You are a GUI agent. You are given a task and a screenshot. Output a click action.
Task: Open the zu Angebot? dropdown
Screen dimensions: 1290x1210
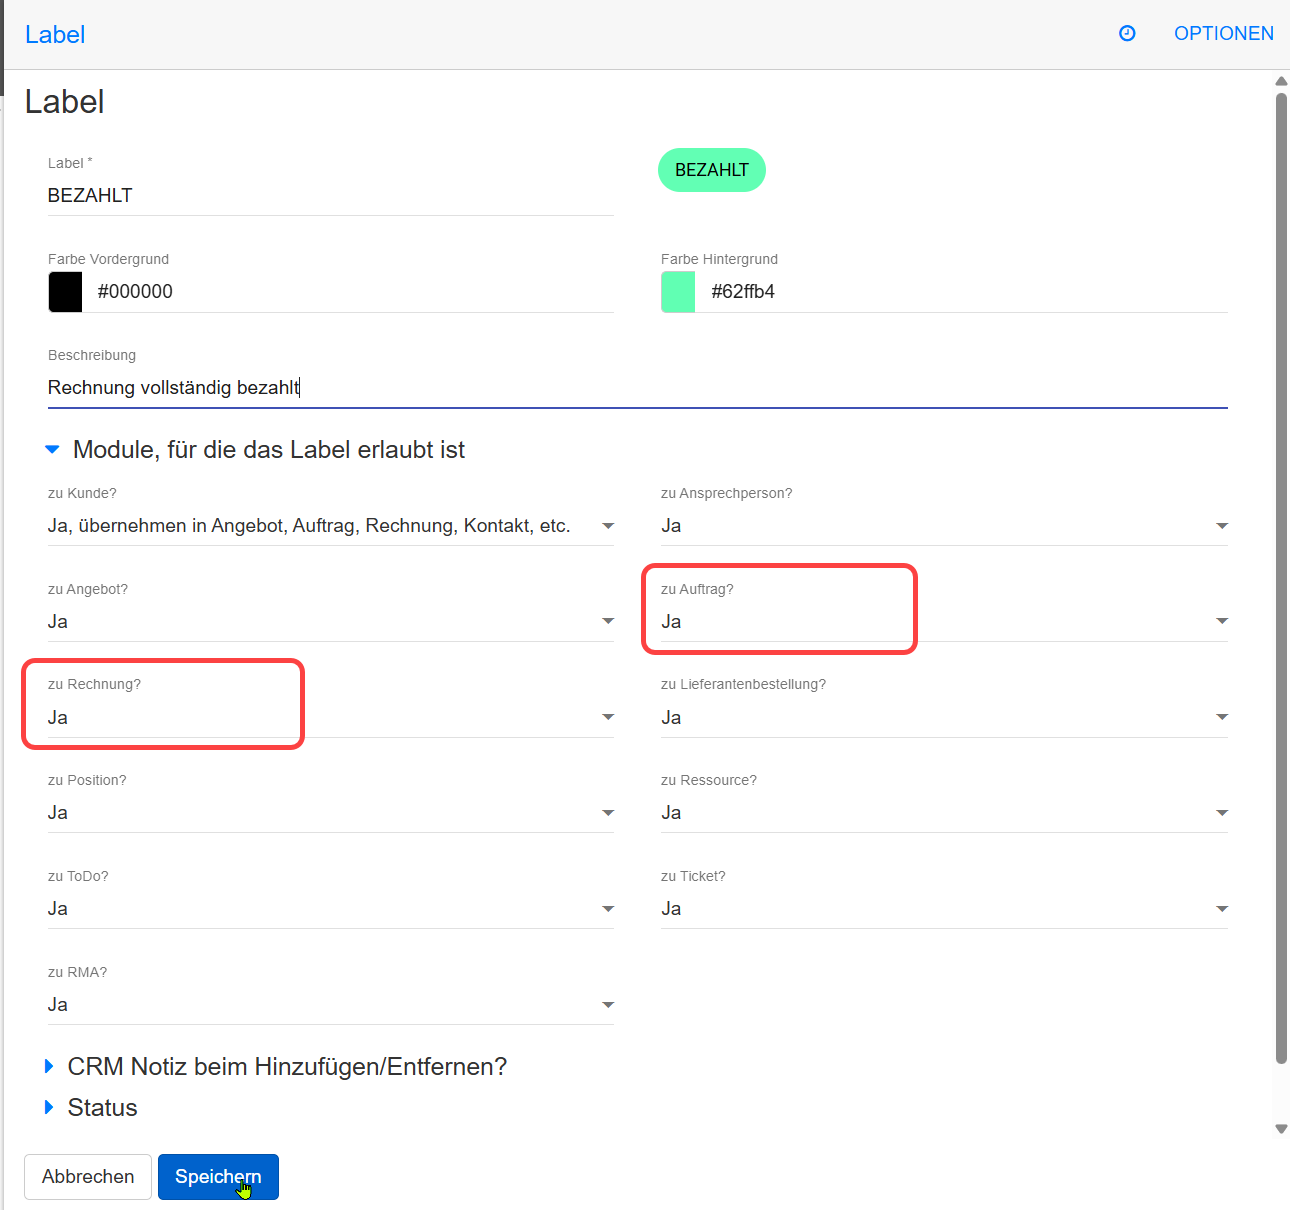(x=331, y=622)
